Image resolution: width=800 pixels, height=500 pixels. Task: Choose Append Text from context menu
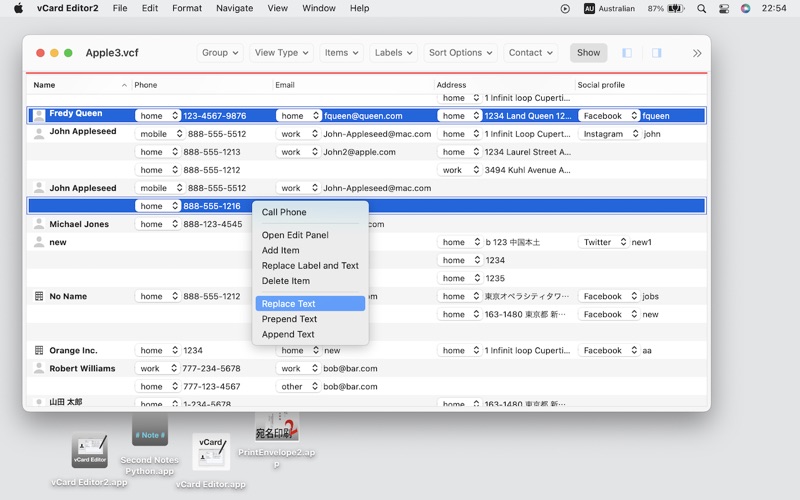point(288,334)
